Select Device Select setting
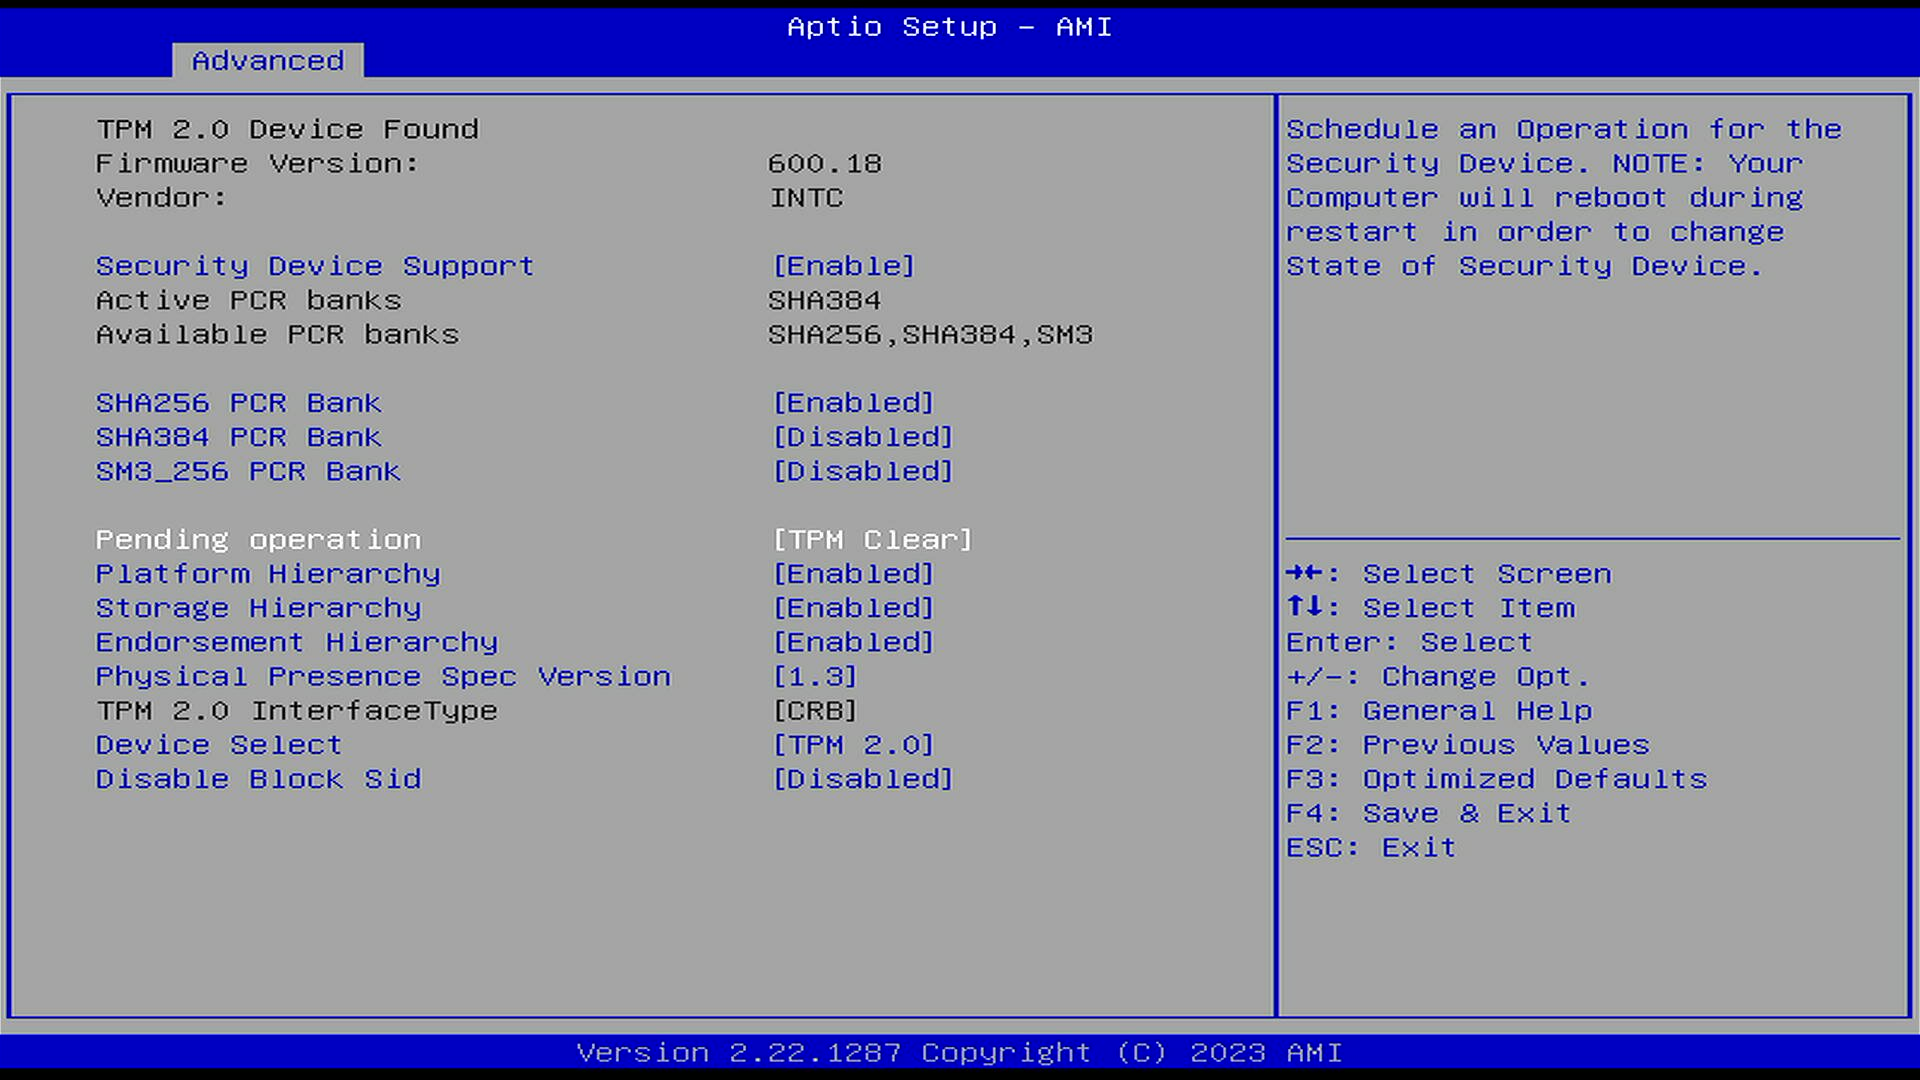The image size is (1920, 1080). [x=219, y=745]
